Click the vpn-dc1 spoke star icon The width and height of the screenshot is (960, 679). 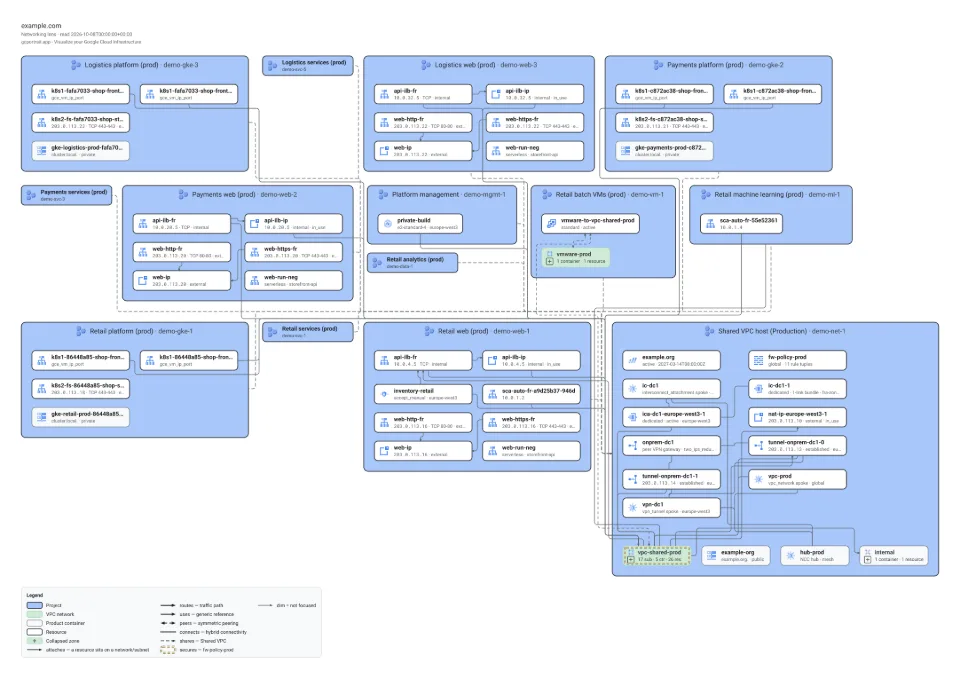click(632, 508)
